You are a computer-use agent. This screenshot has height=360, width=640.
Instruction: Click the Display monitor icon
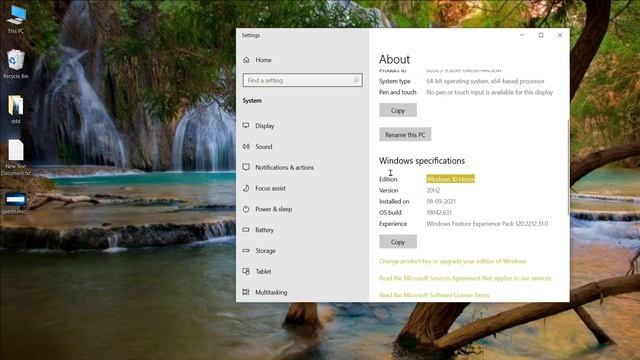pos(246,126)
